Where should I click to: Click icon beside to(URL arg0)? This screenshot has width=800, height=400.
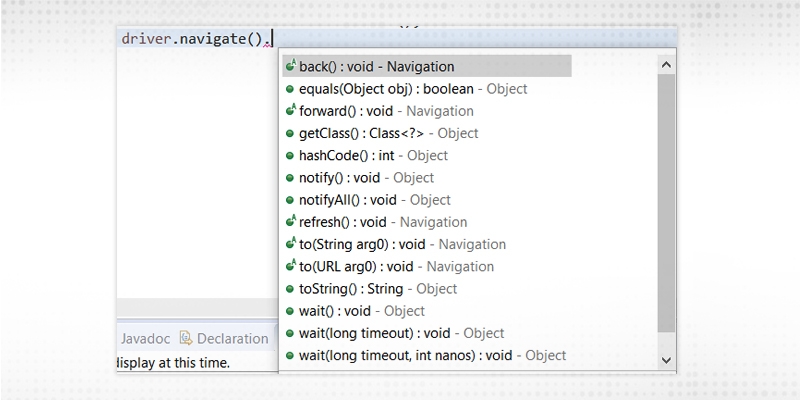coord(290,266)
